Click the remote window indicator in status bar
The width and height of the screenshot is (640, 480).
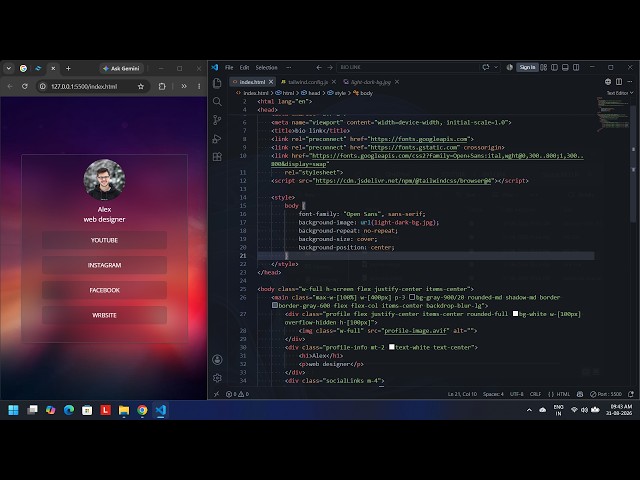click(x=216, y=394)
